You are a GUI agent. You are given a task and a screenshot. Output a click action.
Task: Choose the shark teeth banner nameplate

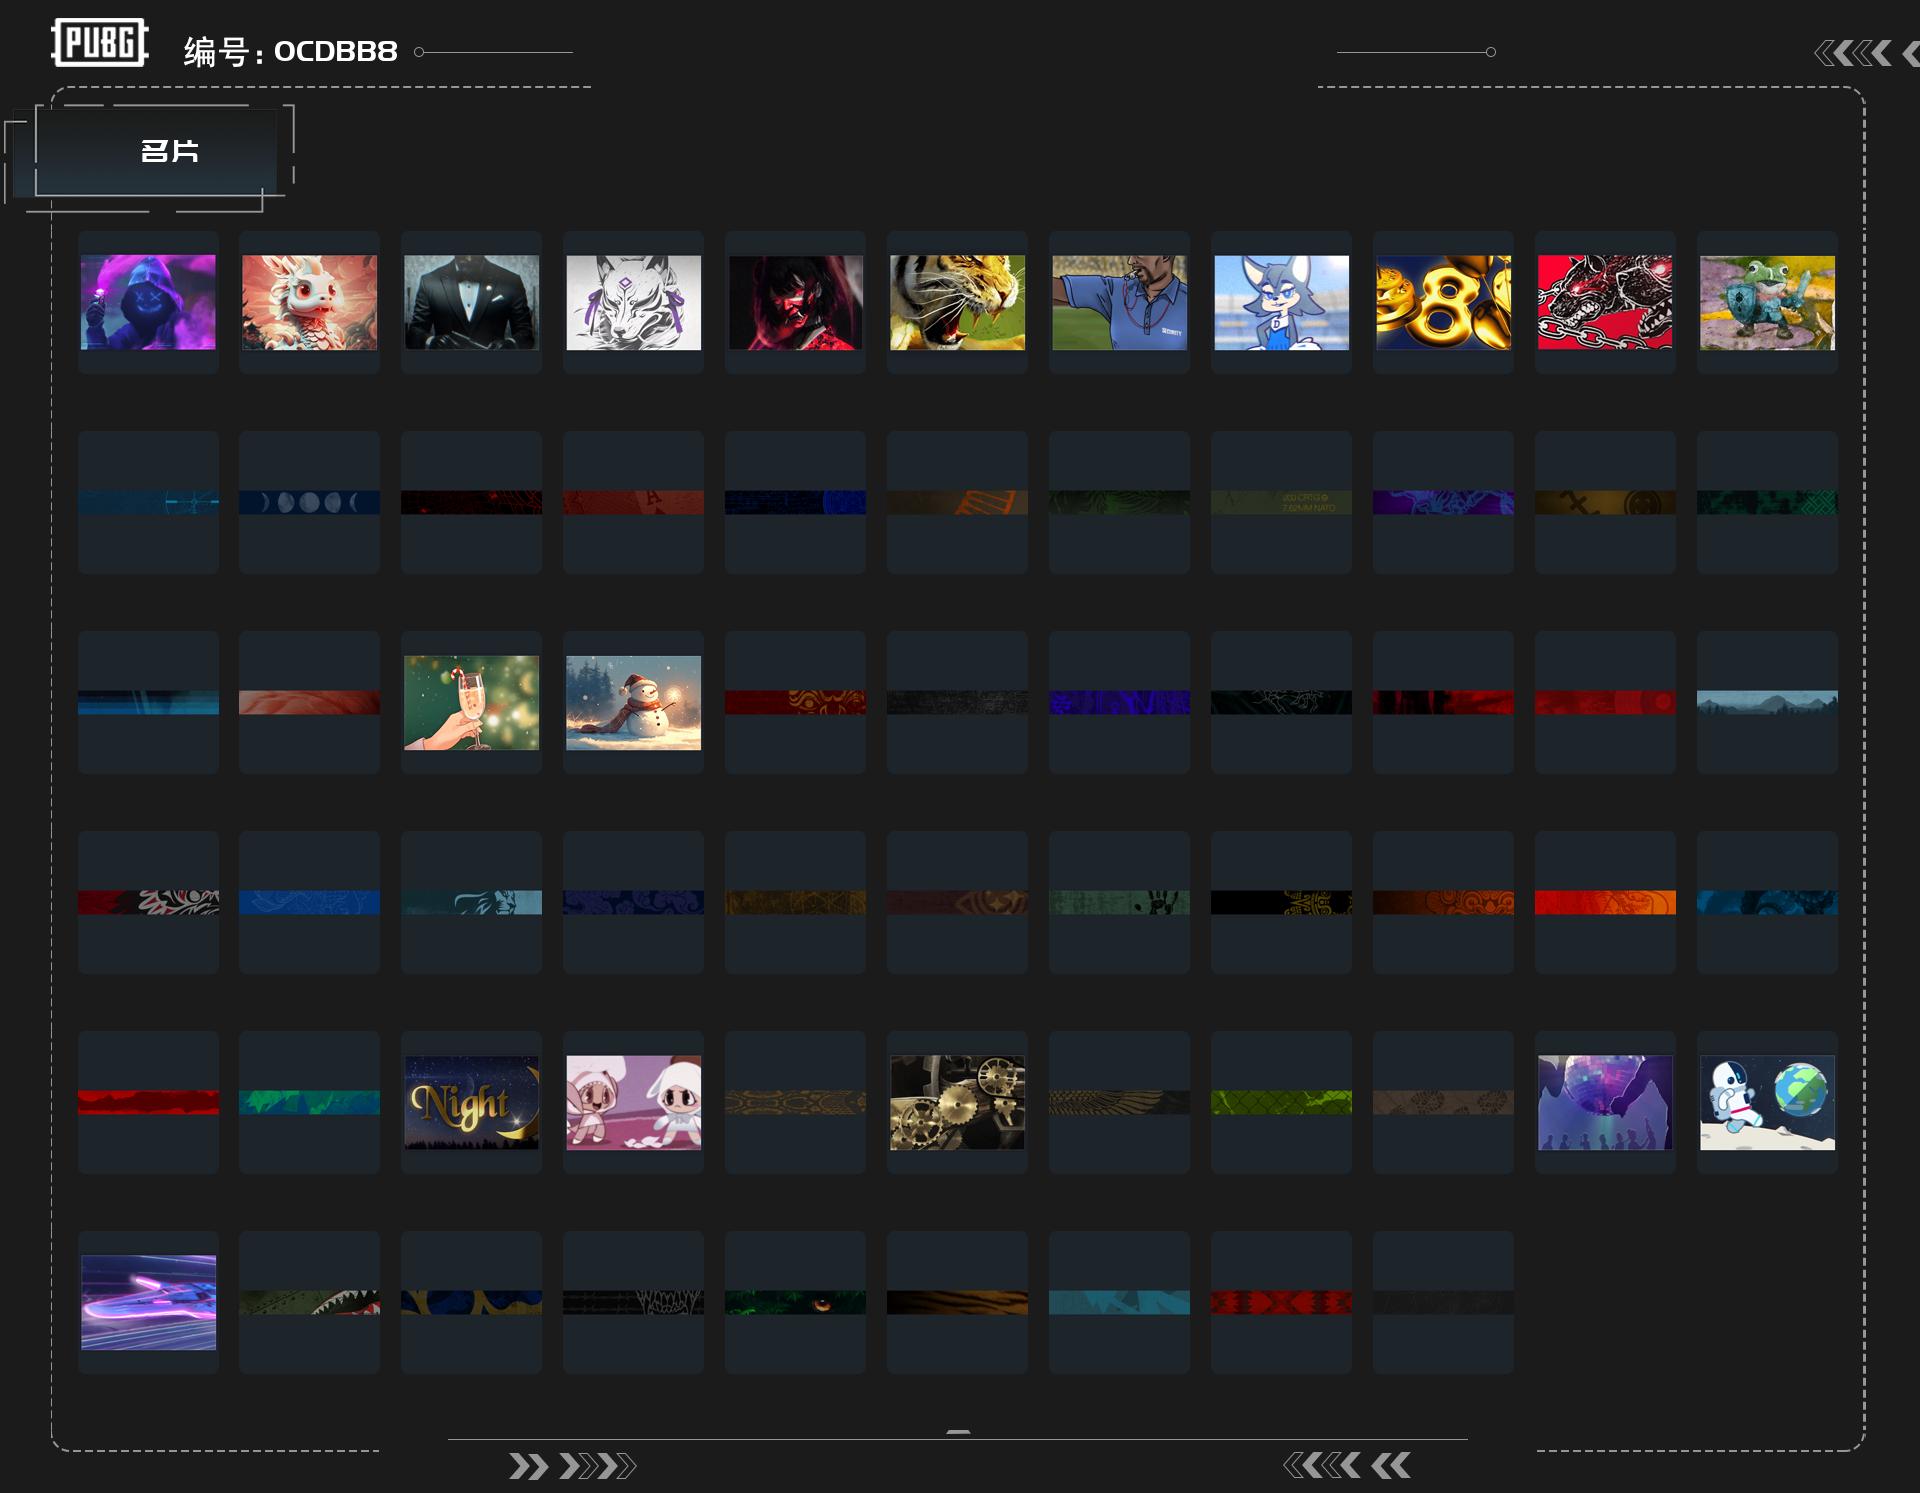[309, 1302]
